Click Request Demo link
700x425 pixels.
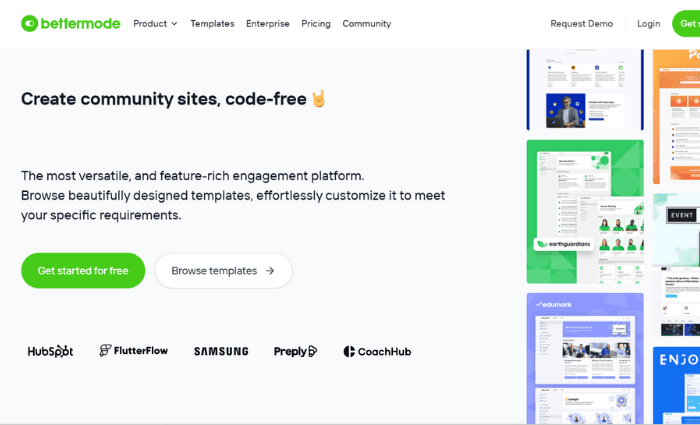[581, 24]
